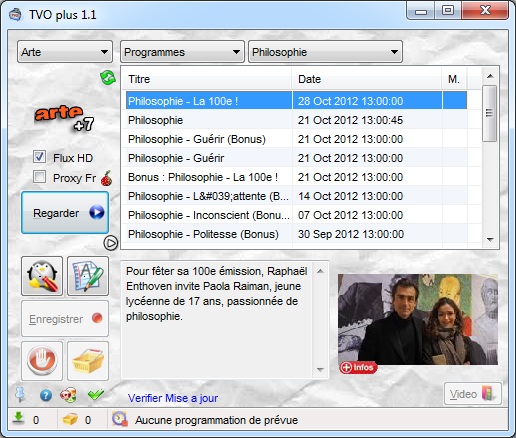Click the program list scroll up arrow
This screenshot has width=516, height=438.
(x=490, y=76)
